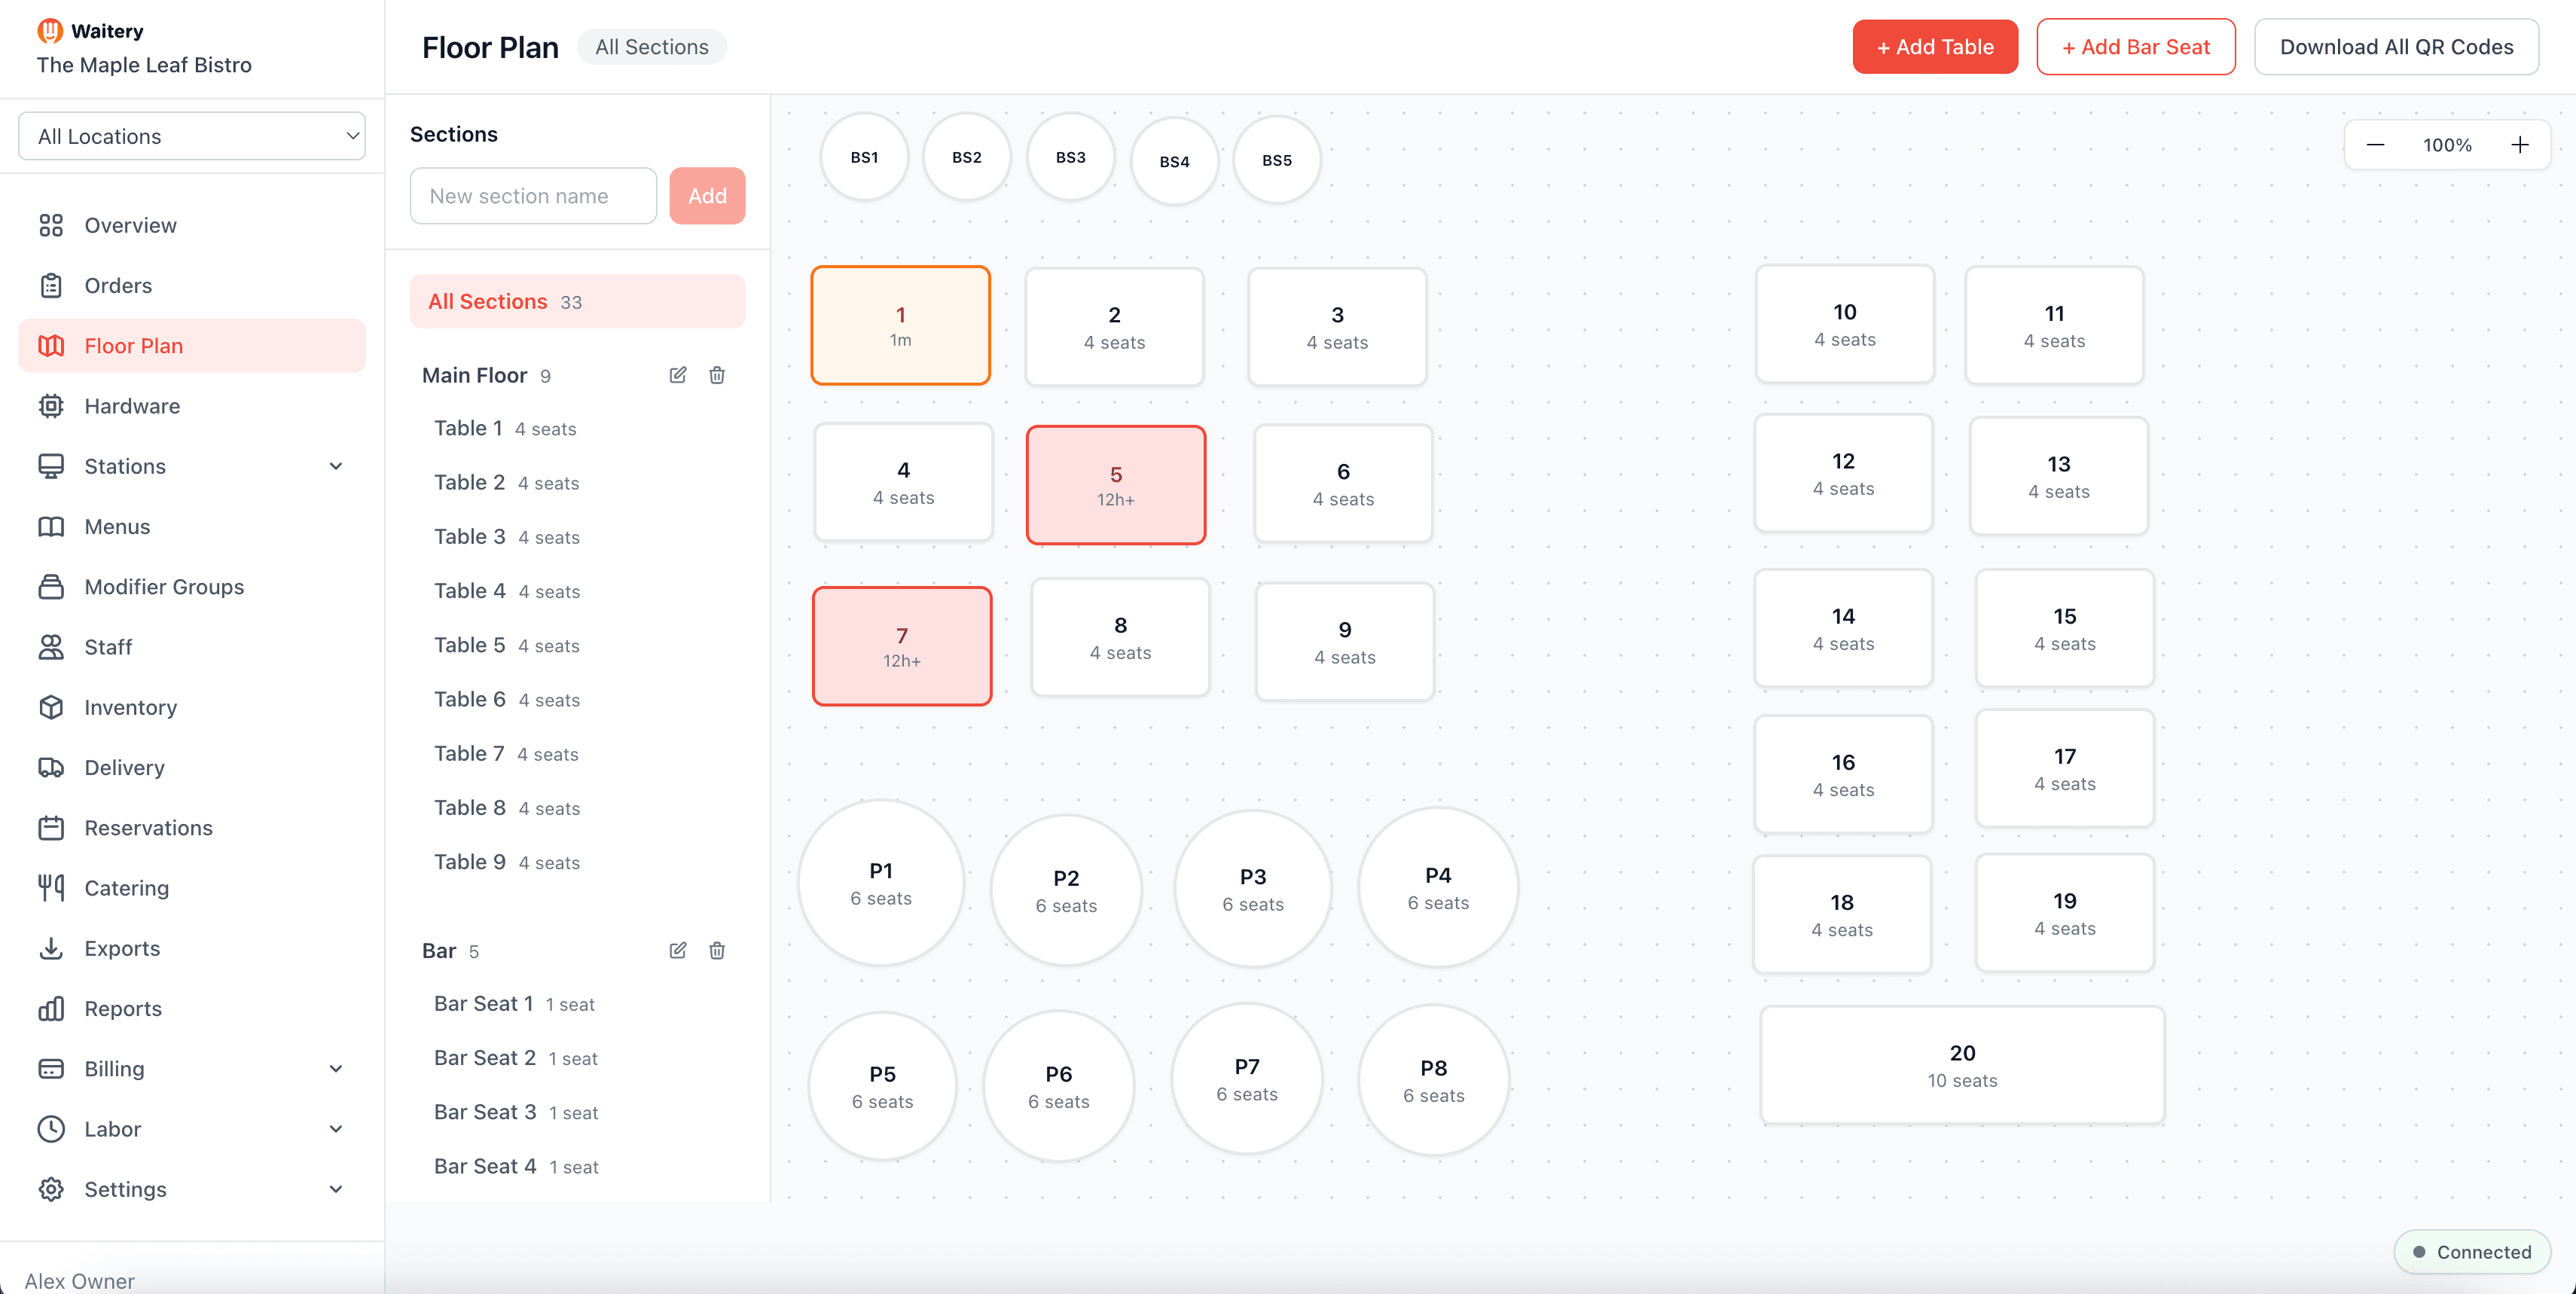Click the Reservations calendar icon
This screenshot has height=1294, width=2576.
pyautogui.click(x=51, y=828)
